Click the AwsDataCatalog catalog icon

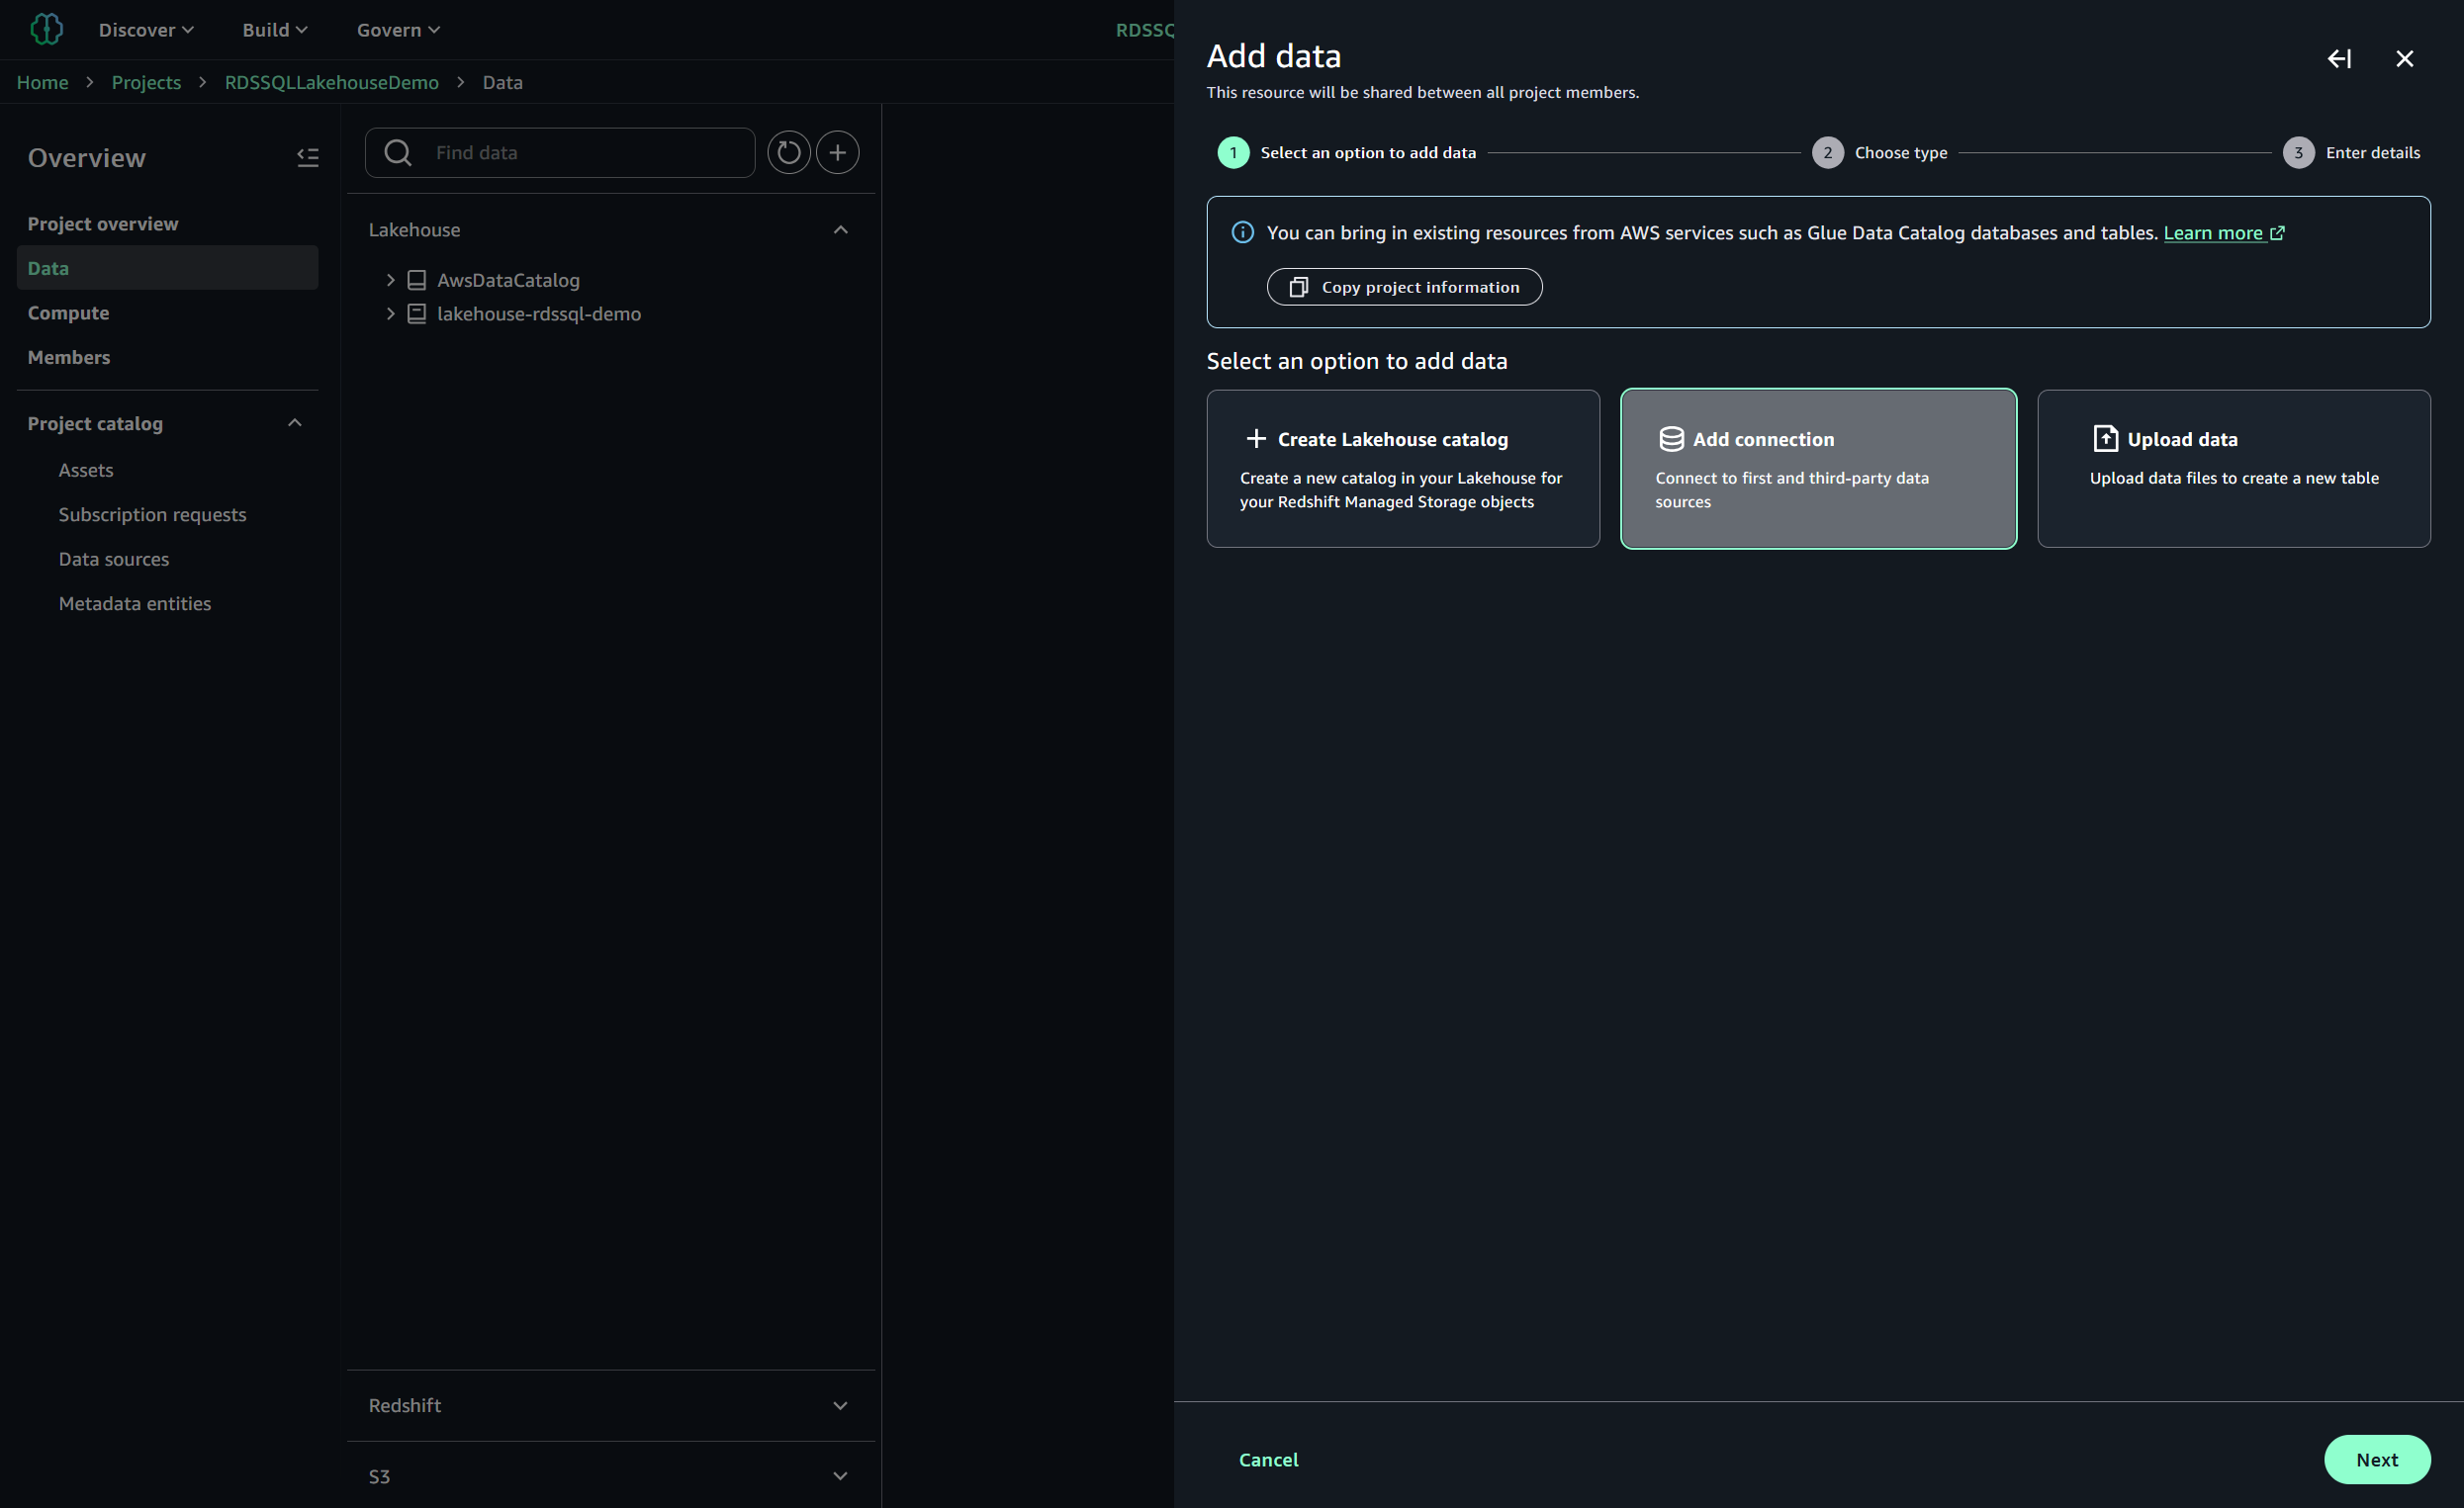coord(417,280)
